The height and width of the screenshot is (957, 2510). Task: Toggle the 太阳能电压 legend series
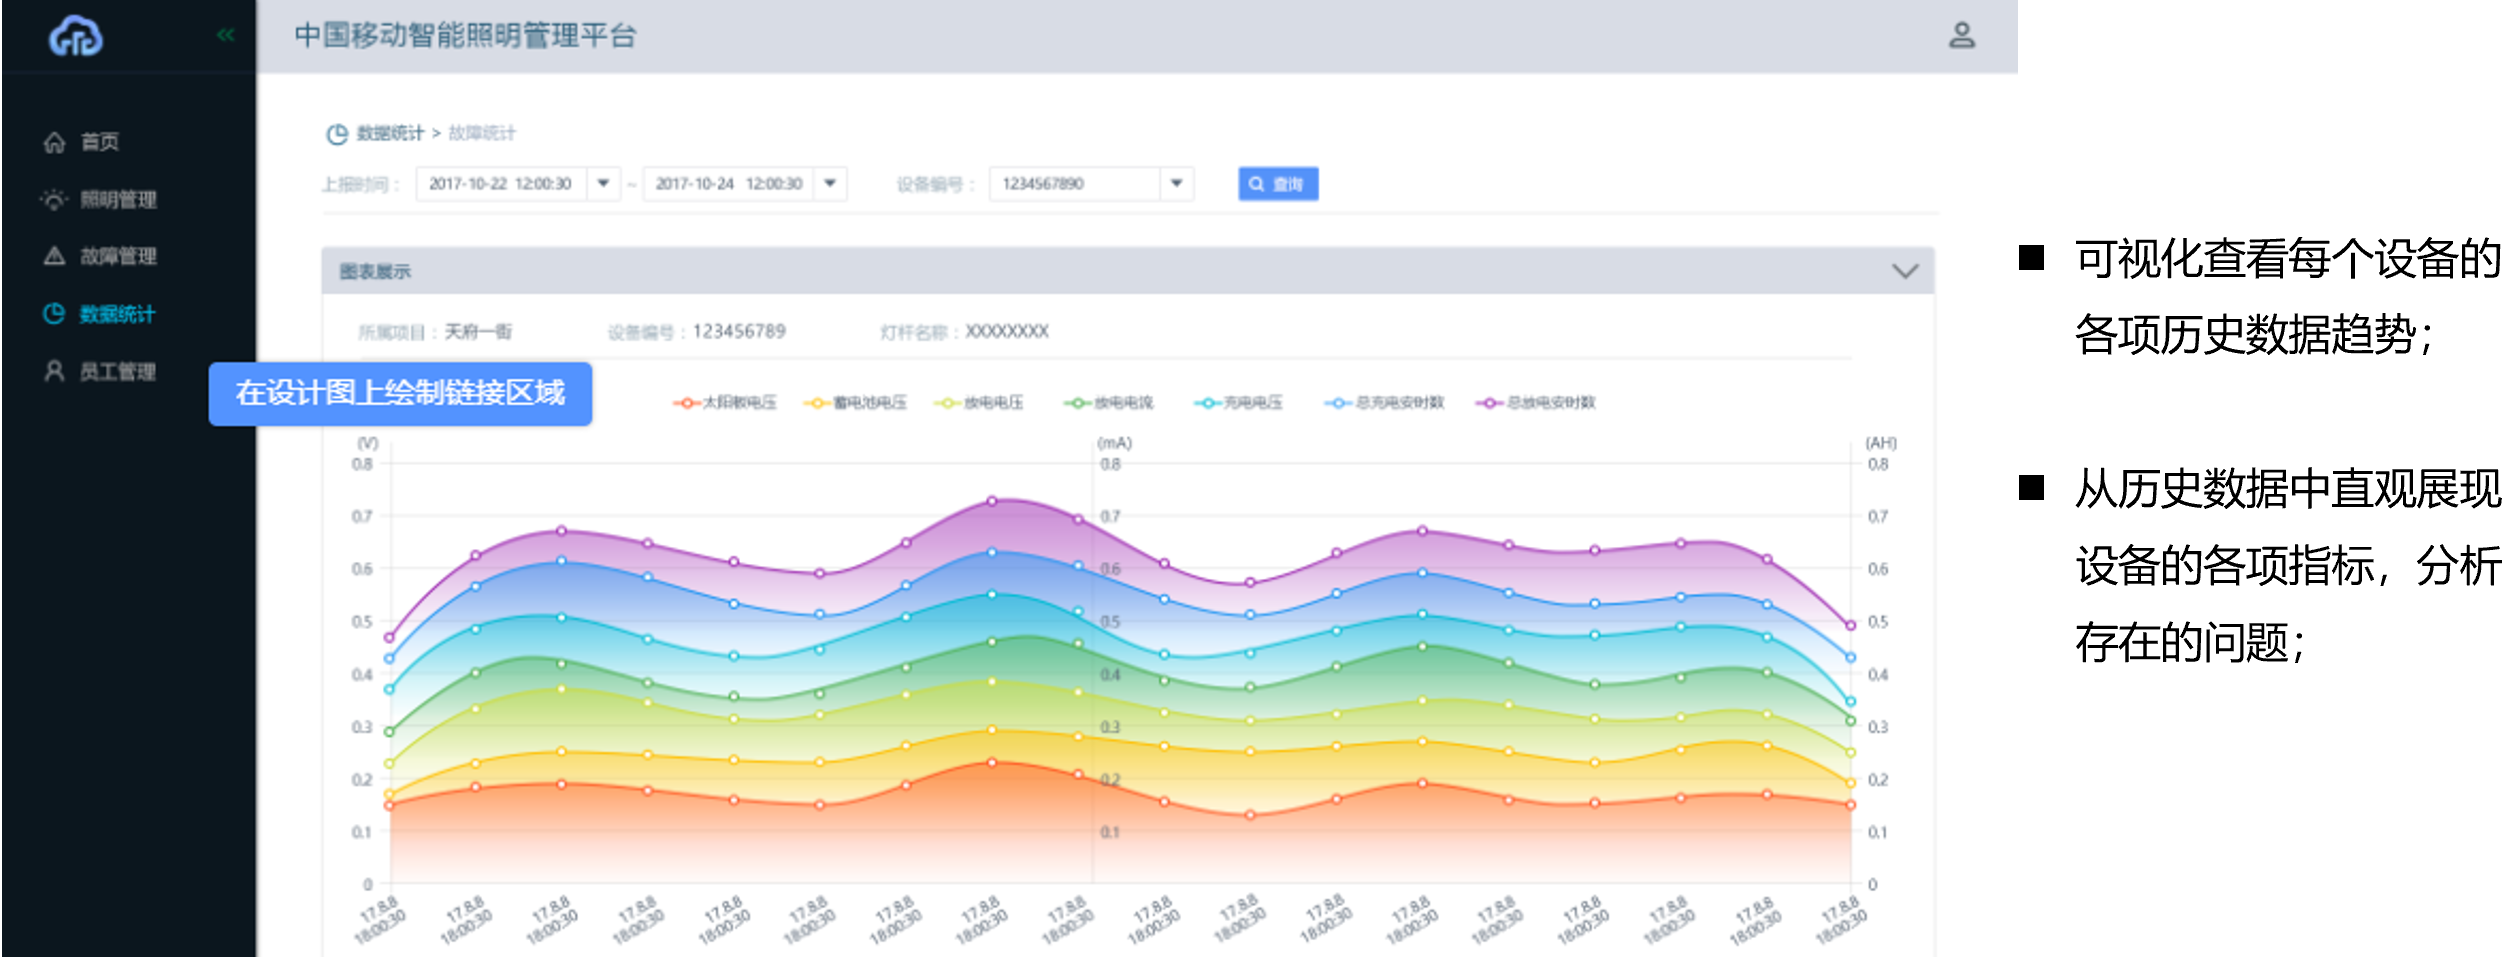pos(725,403)
